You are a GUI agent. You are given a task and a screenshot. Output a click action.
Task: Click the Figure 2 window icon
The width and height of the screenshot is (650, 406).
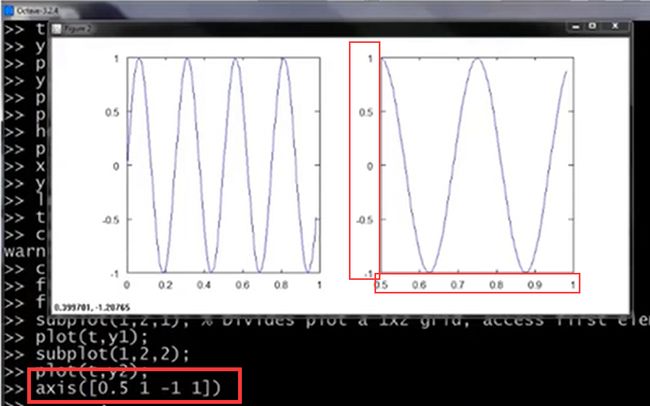[x=57, y=29]
